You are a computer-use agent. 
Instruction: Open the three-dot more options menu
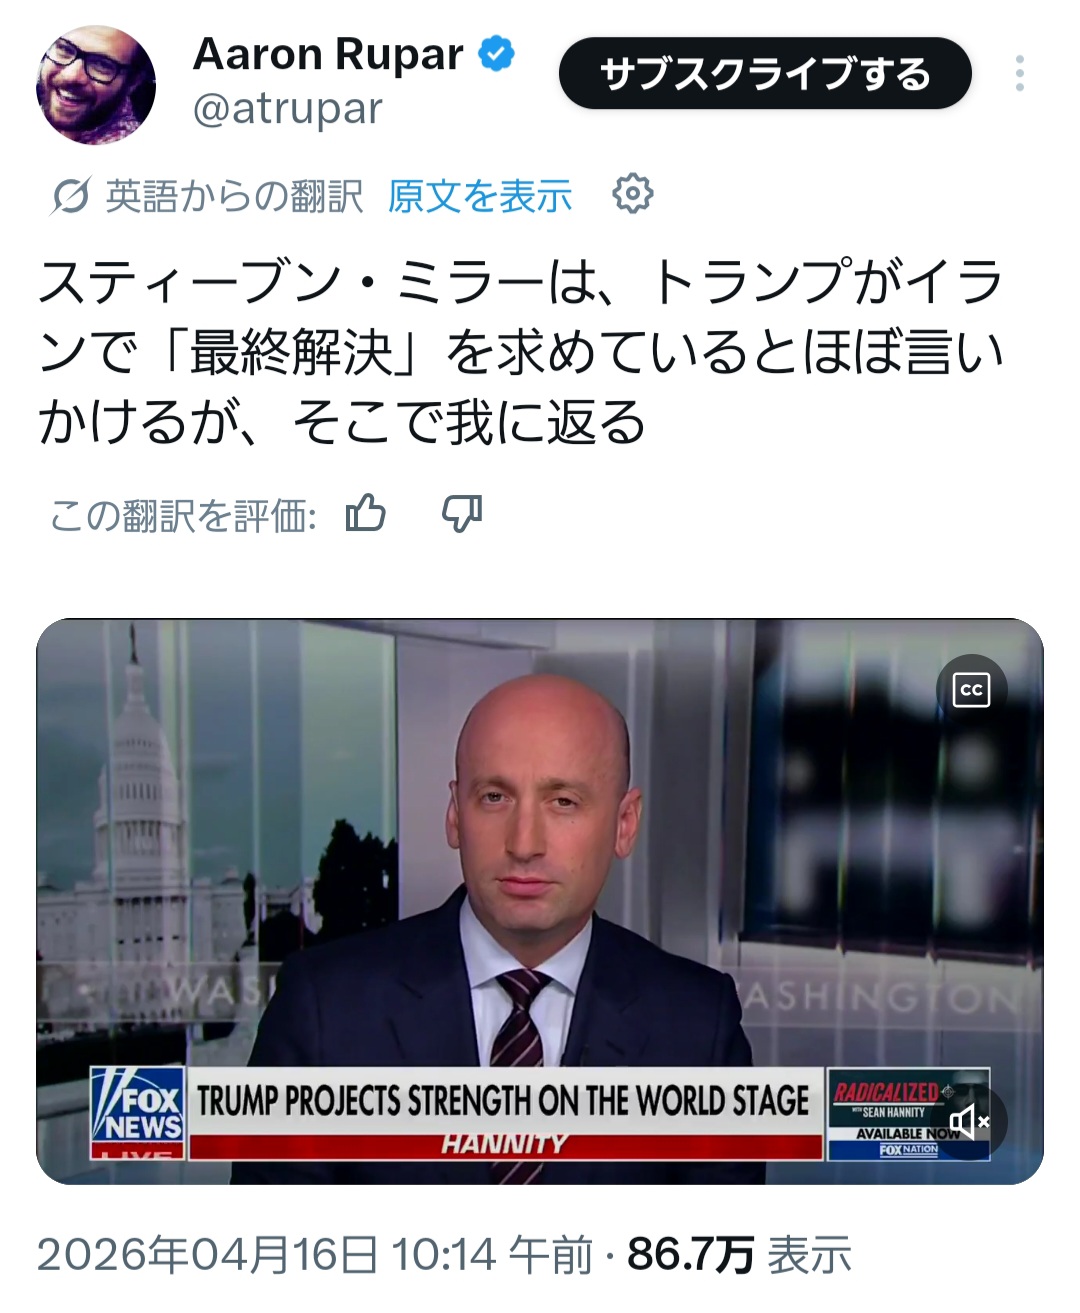[1019, 74]
